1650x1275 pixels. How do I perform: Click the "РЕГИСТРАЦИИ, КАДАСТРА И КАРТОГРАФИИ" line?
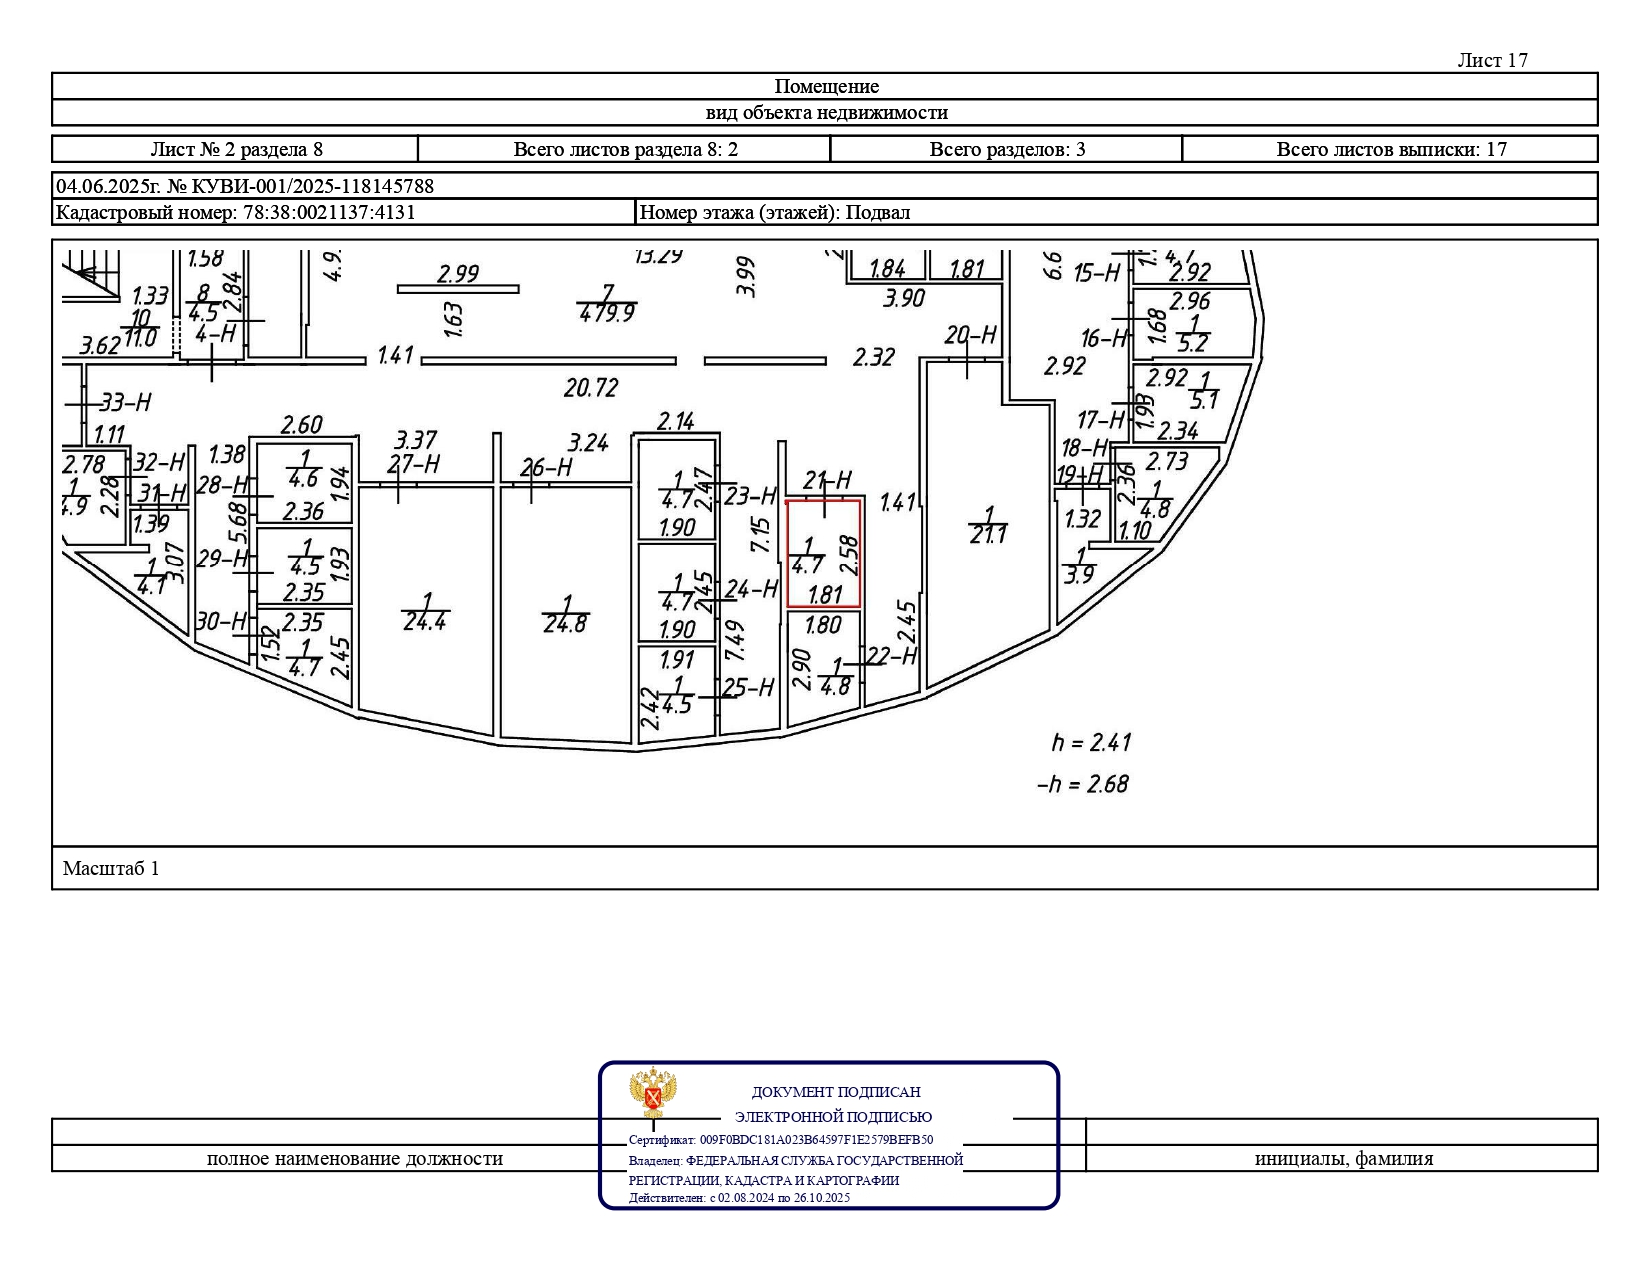[764, 1180]
